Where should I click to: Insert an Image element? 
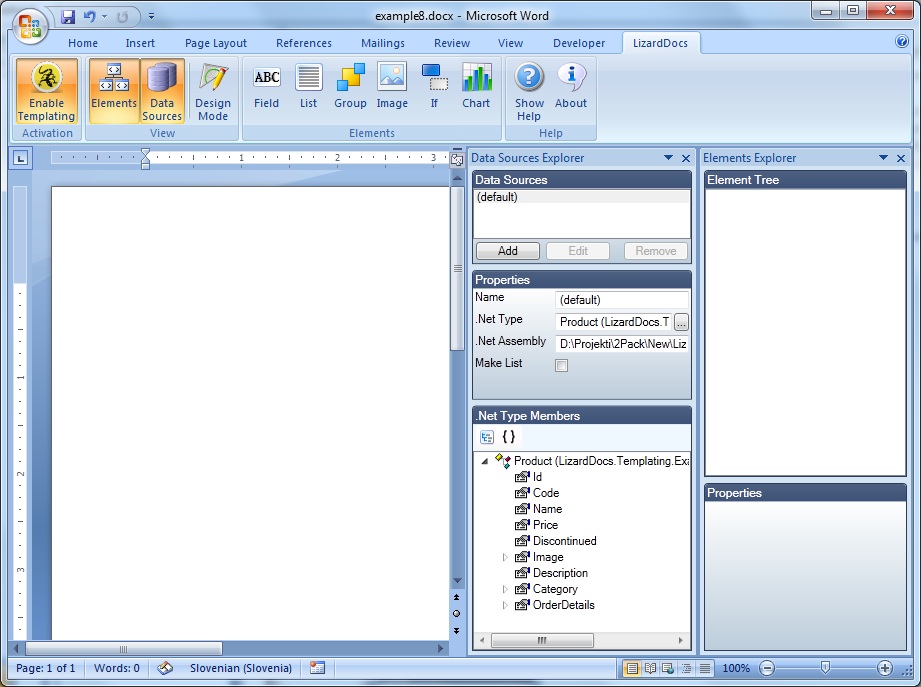[392, 88]
